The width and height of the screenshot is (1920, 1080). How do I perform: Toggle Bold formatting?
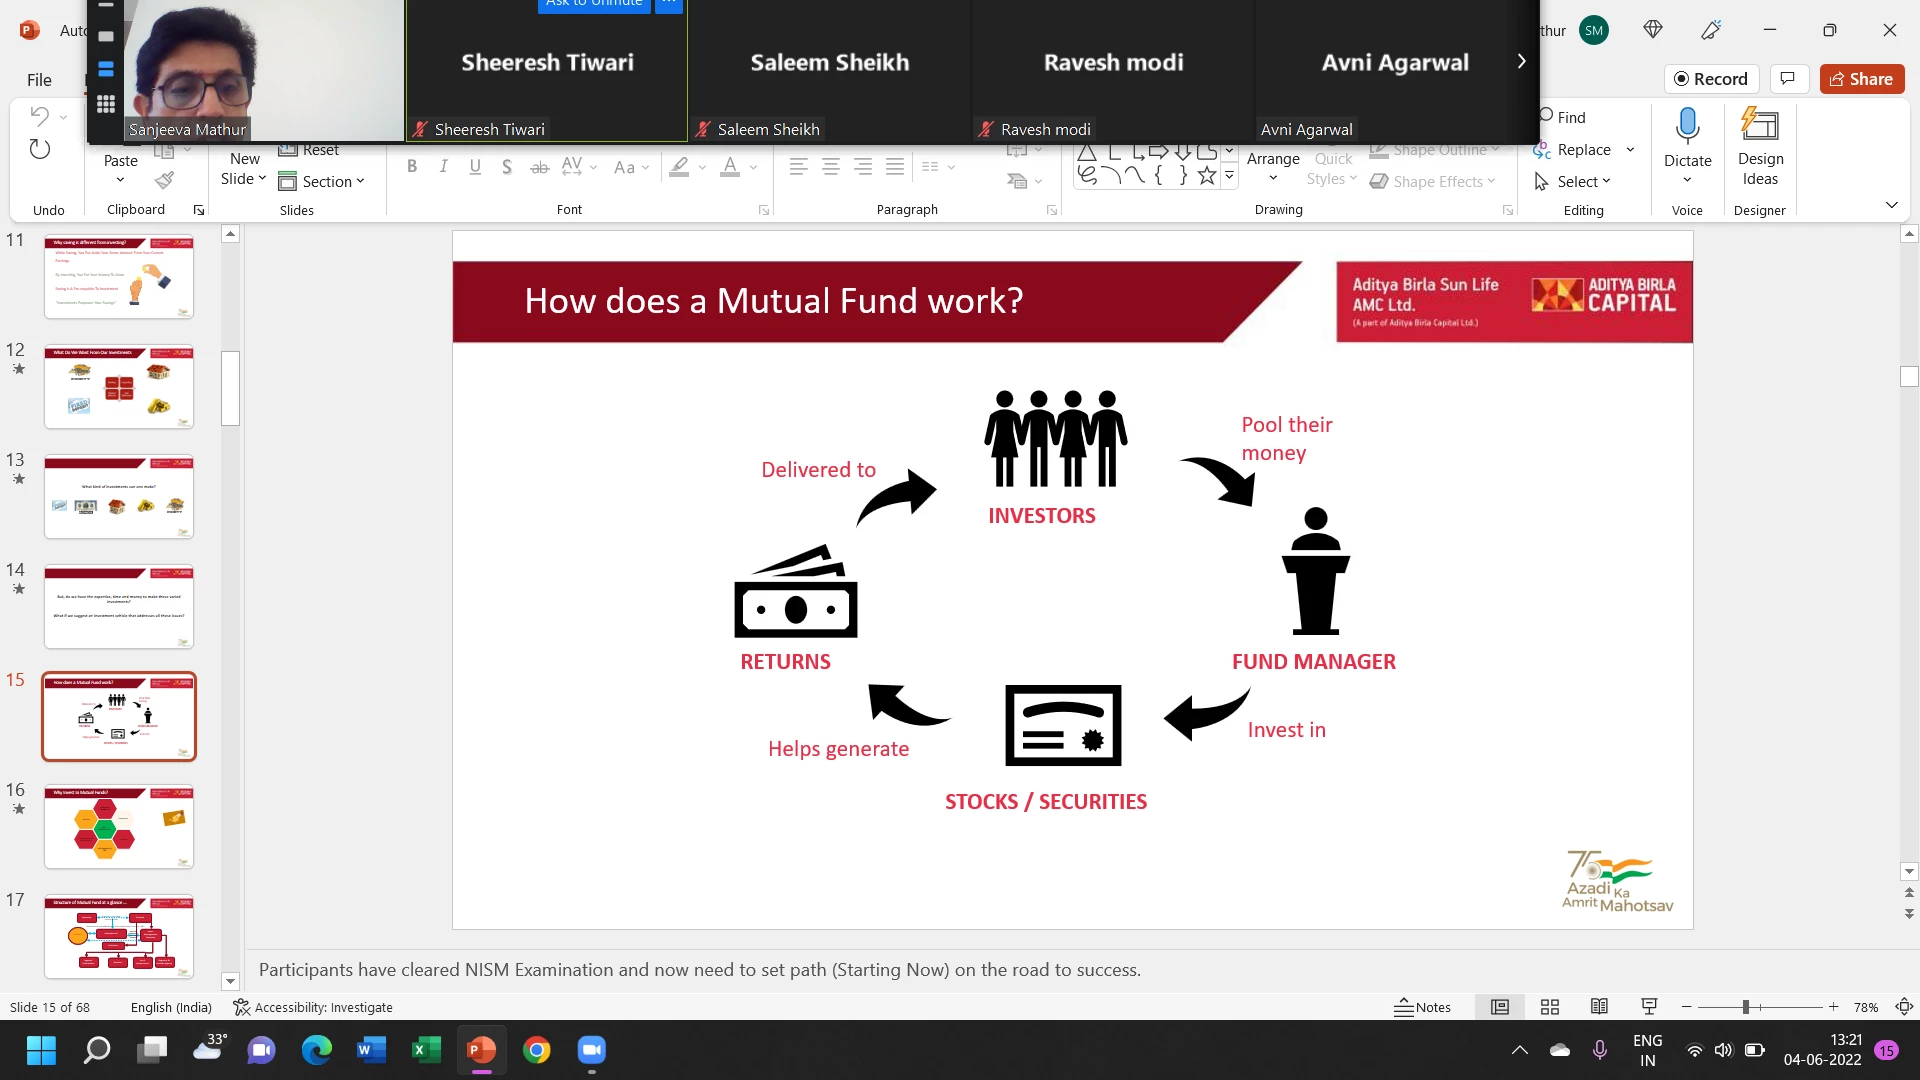[412, 167]
